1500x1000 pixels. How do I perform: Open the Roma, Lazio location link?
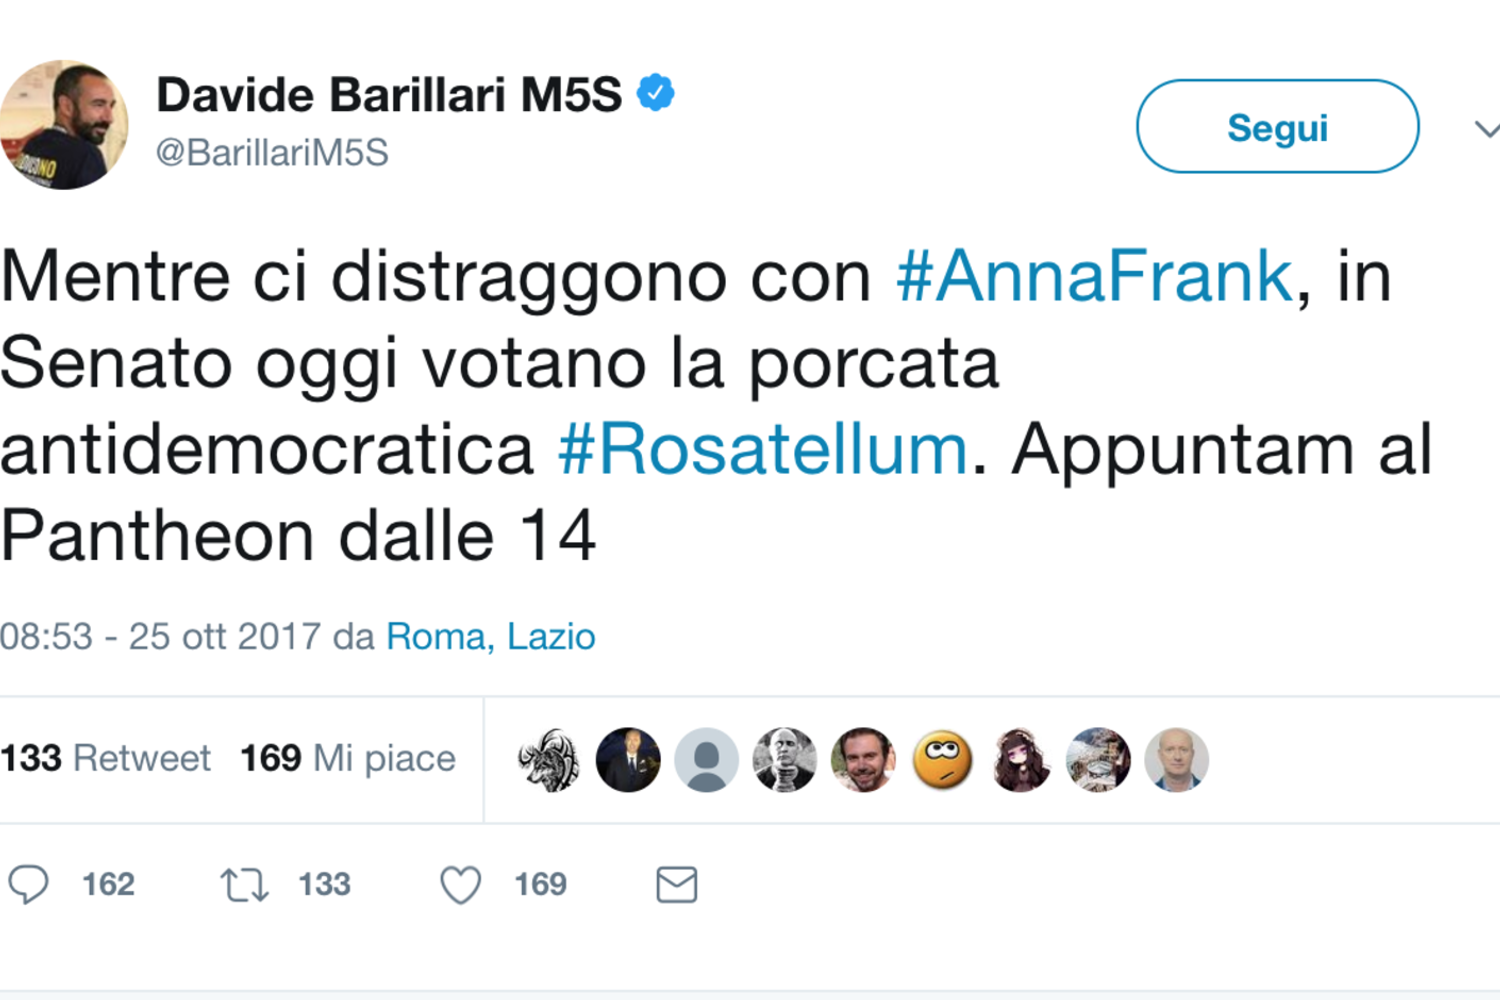coord(490,637)
